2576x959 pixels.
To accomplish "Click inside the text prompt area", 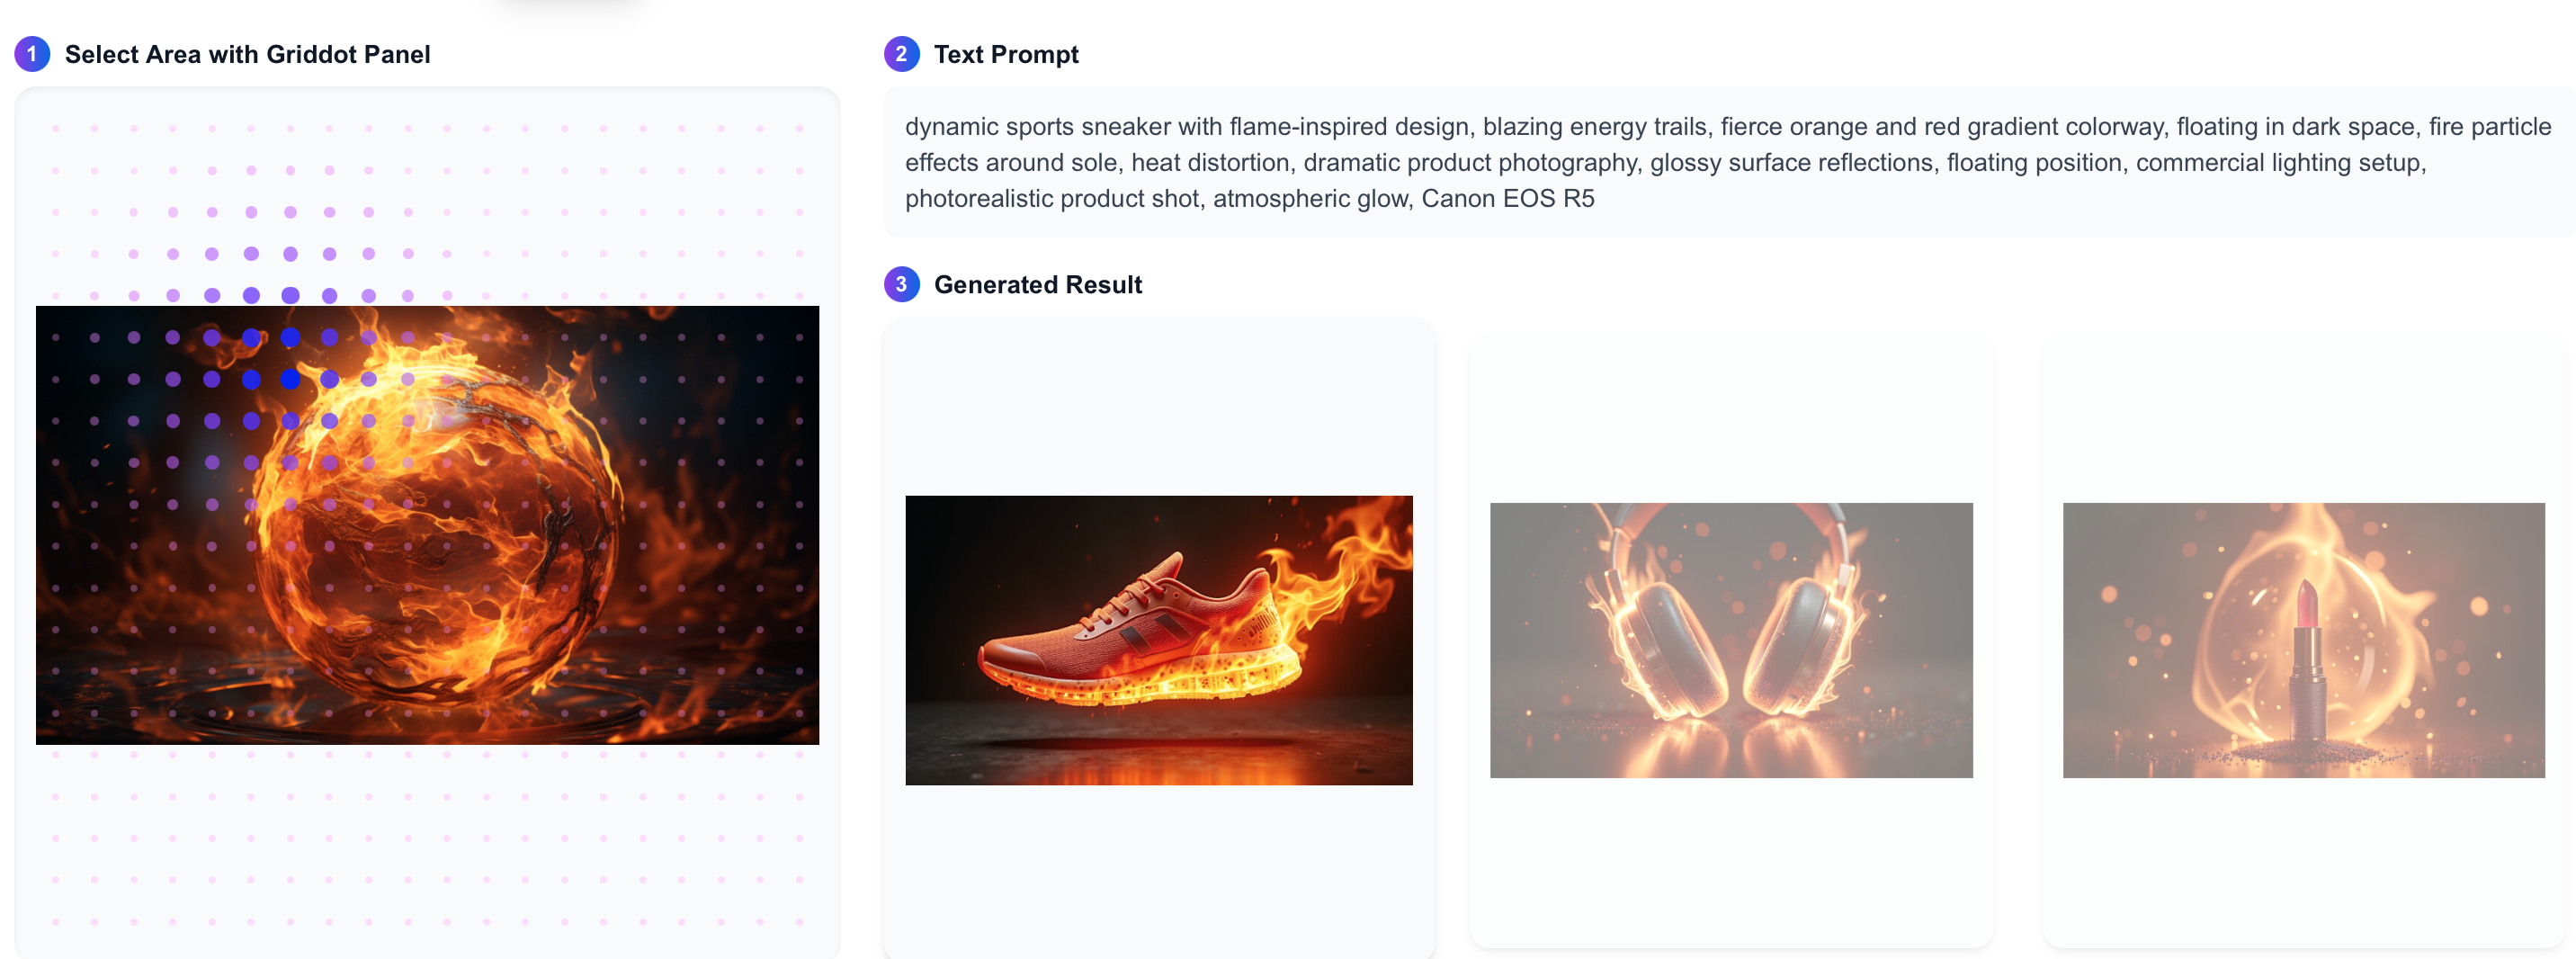I will (1700, 162).
